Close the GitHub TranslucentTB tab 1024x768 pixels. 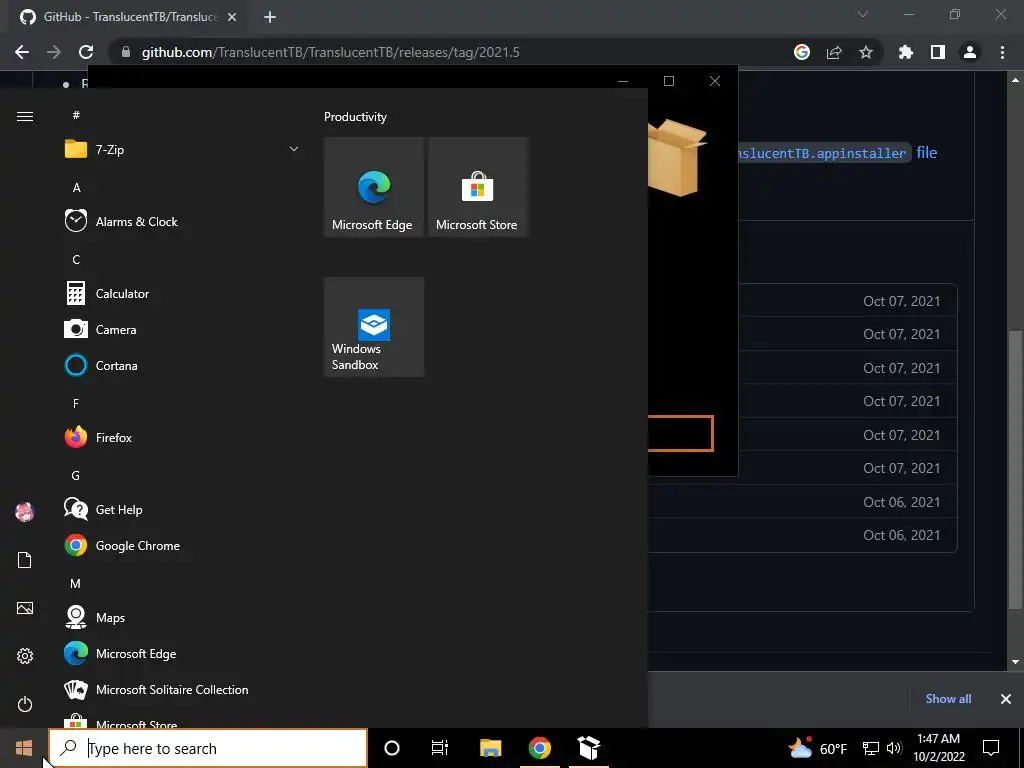point(232,17)
